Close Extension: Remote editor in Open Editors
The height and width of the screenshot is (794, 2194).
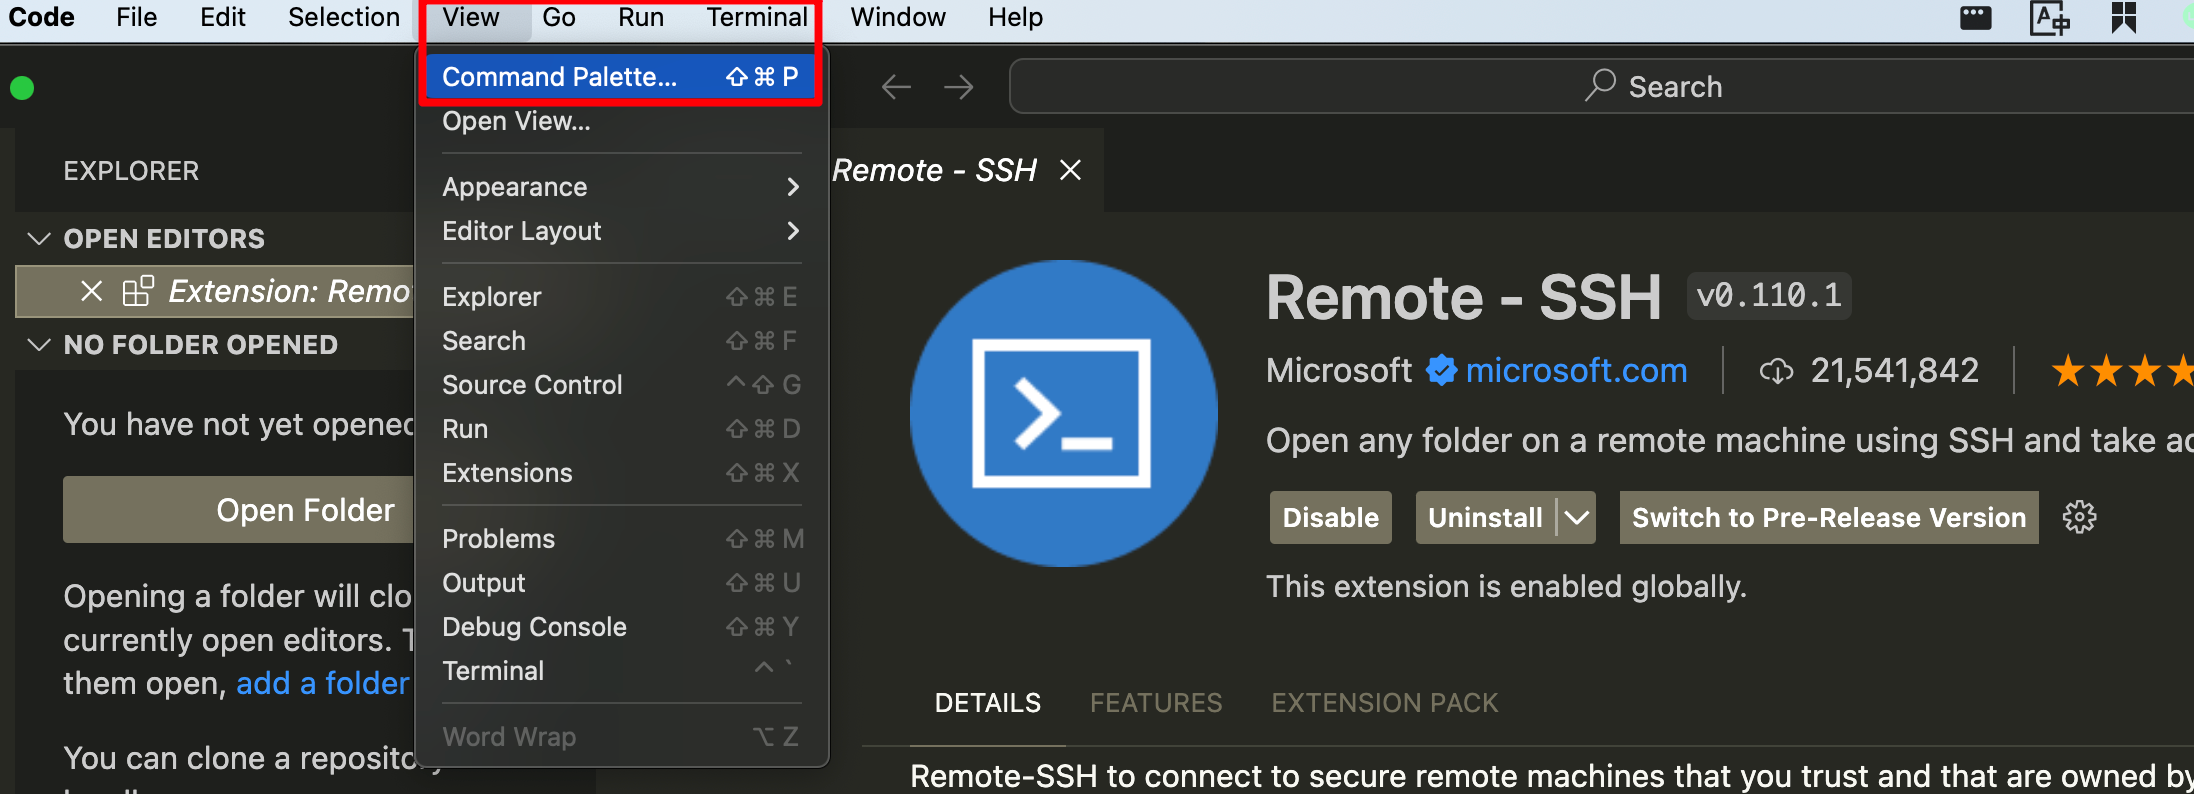pyautogui.click(x=91, y=291)
